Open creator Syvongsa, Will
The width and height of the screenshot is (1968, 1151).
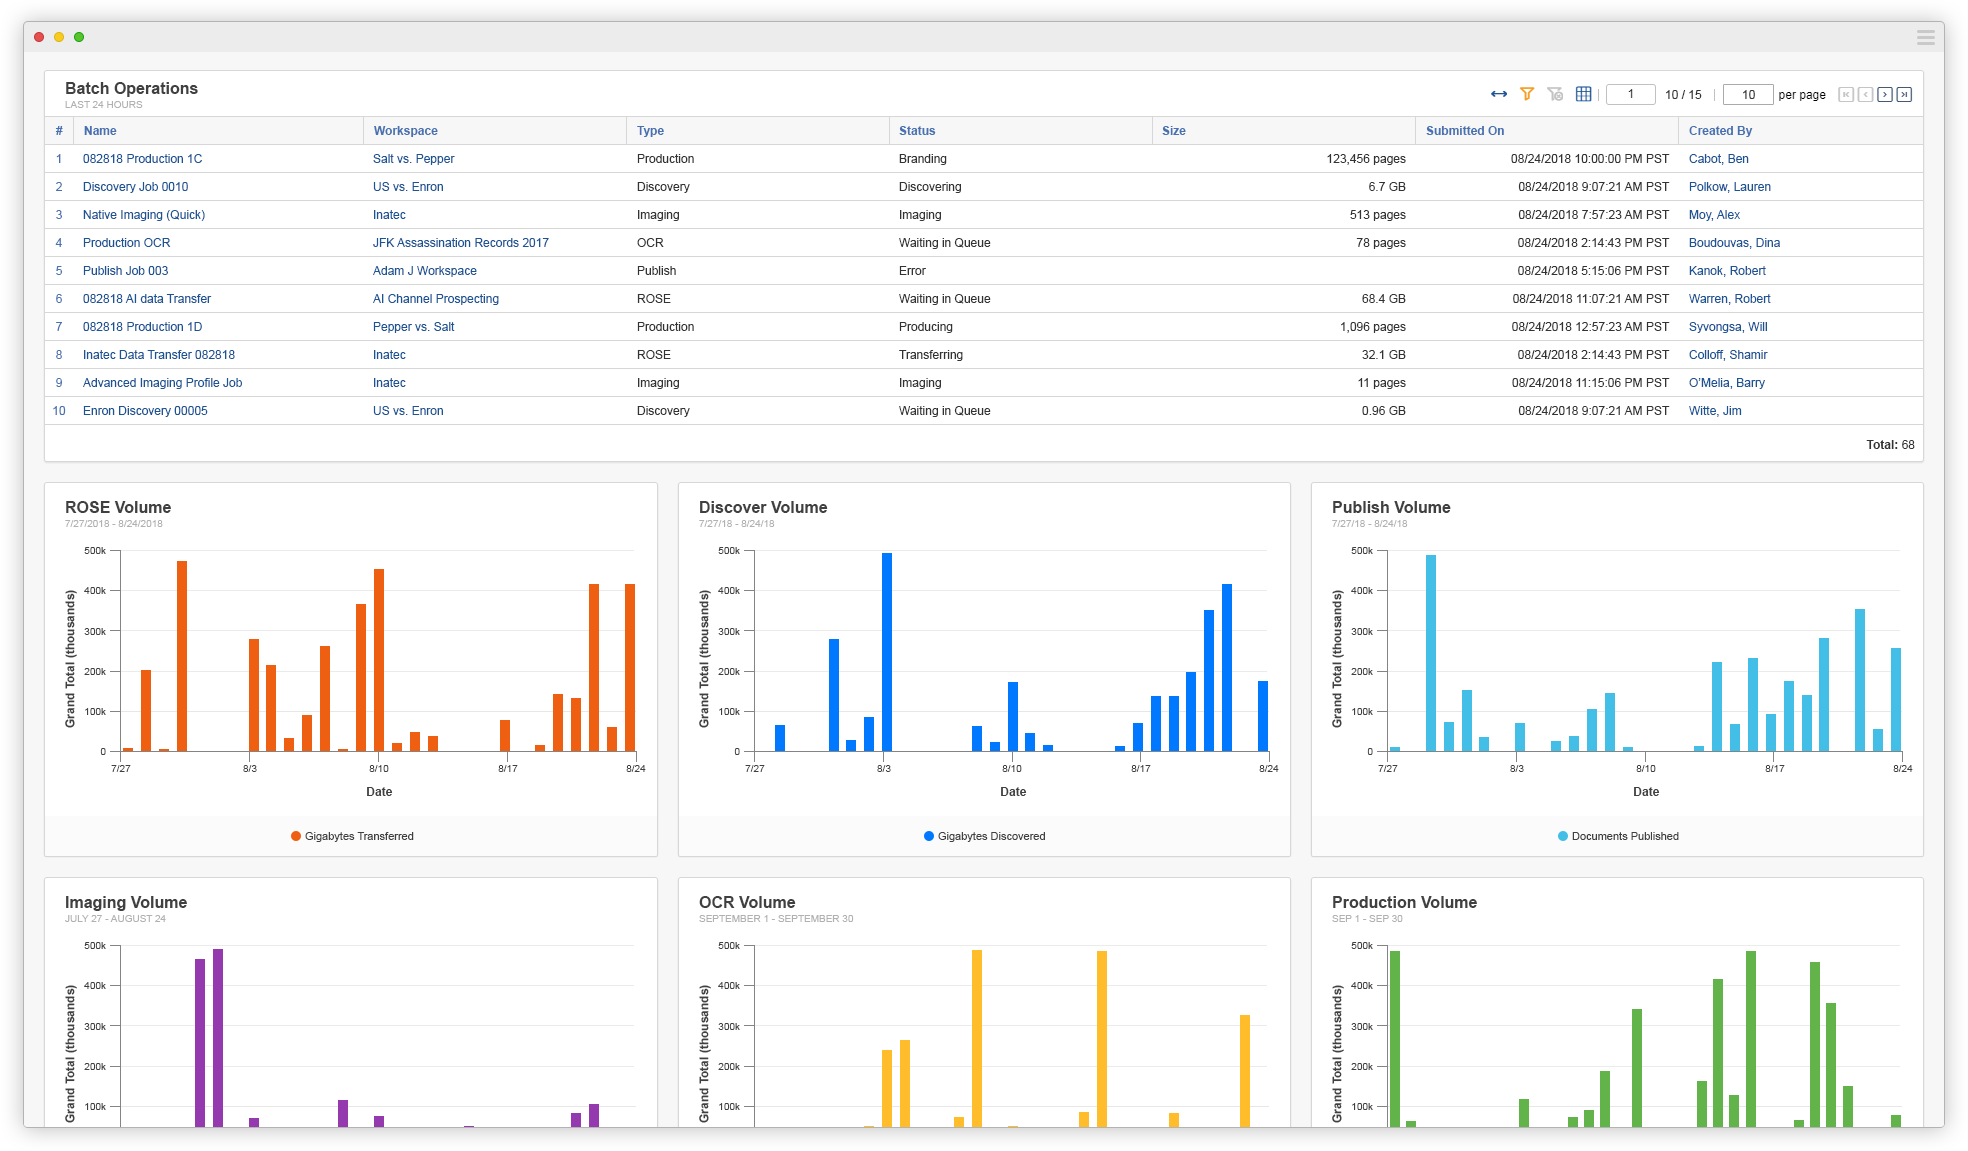1728,327
